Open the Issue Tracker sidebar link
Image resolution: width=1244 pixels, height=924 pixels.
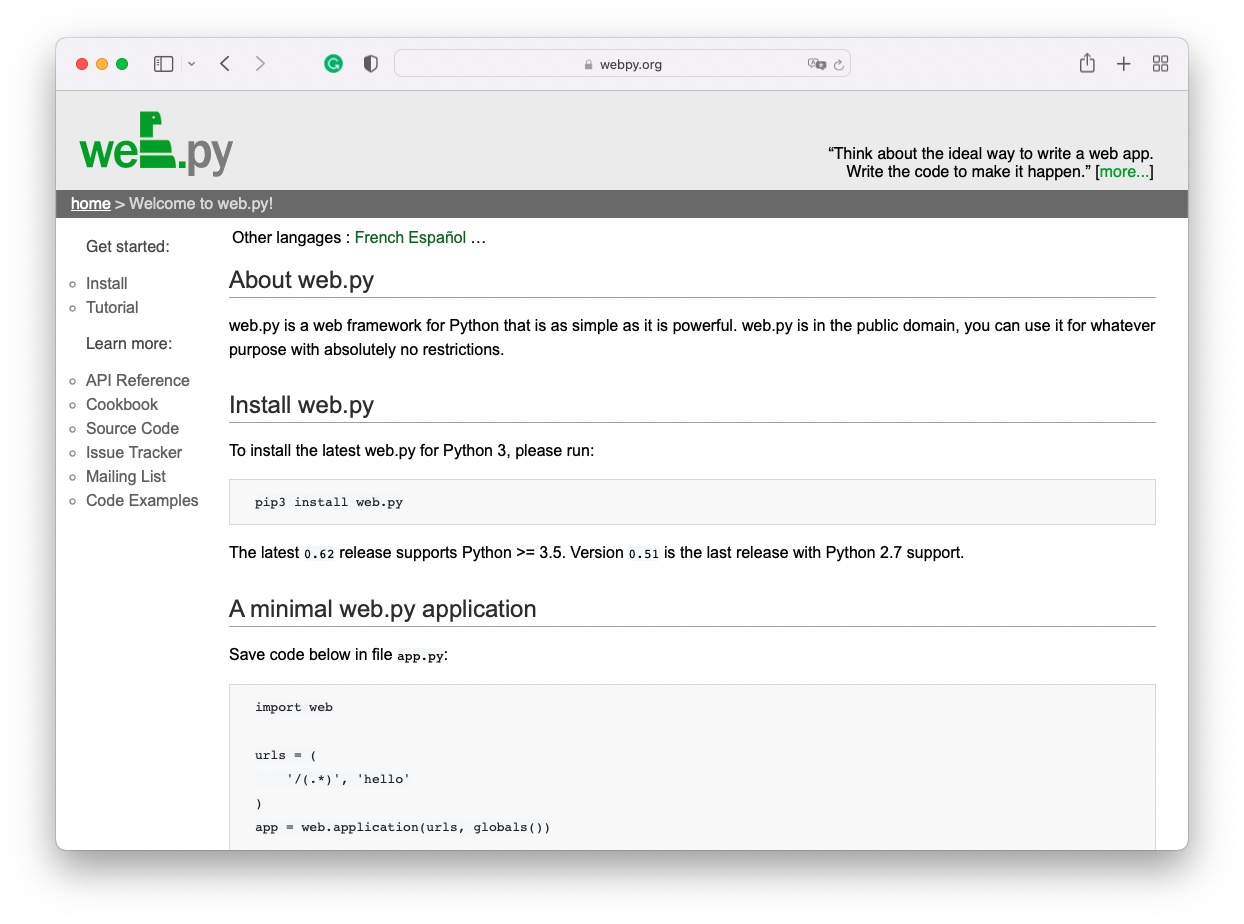134,452
